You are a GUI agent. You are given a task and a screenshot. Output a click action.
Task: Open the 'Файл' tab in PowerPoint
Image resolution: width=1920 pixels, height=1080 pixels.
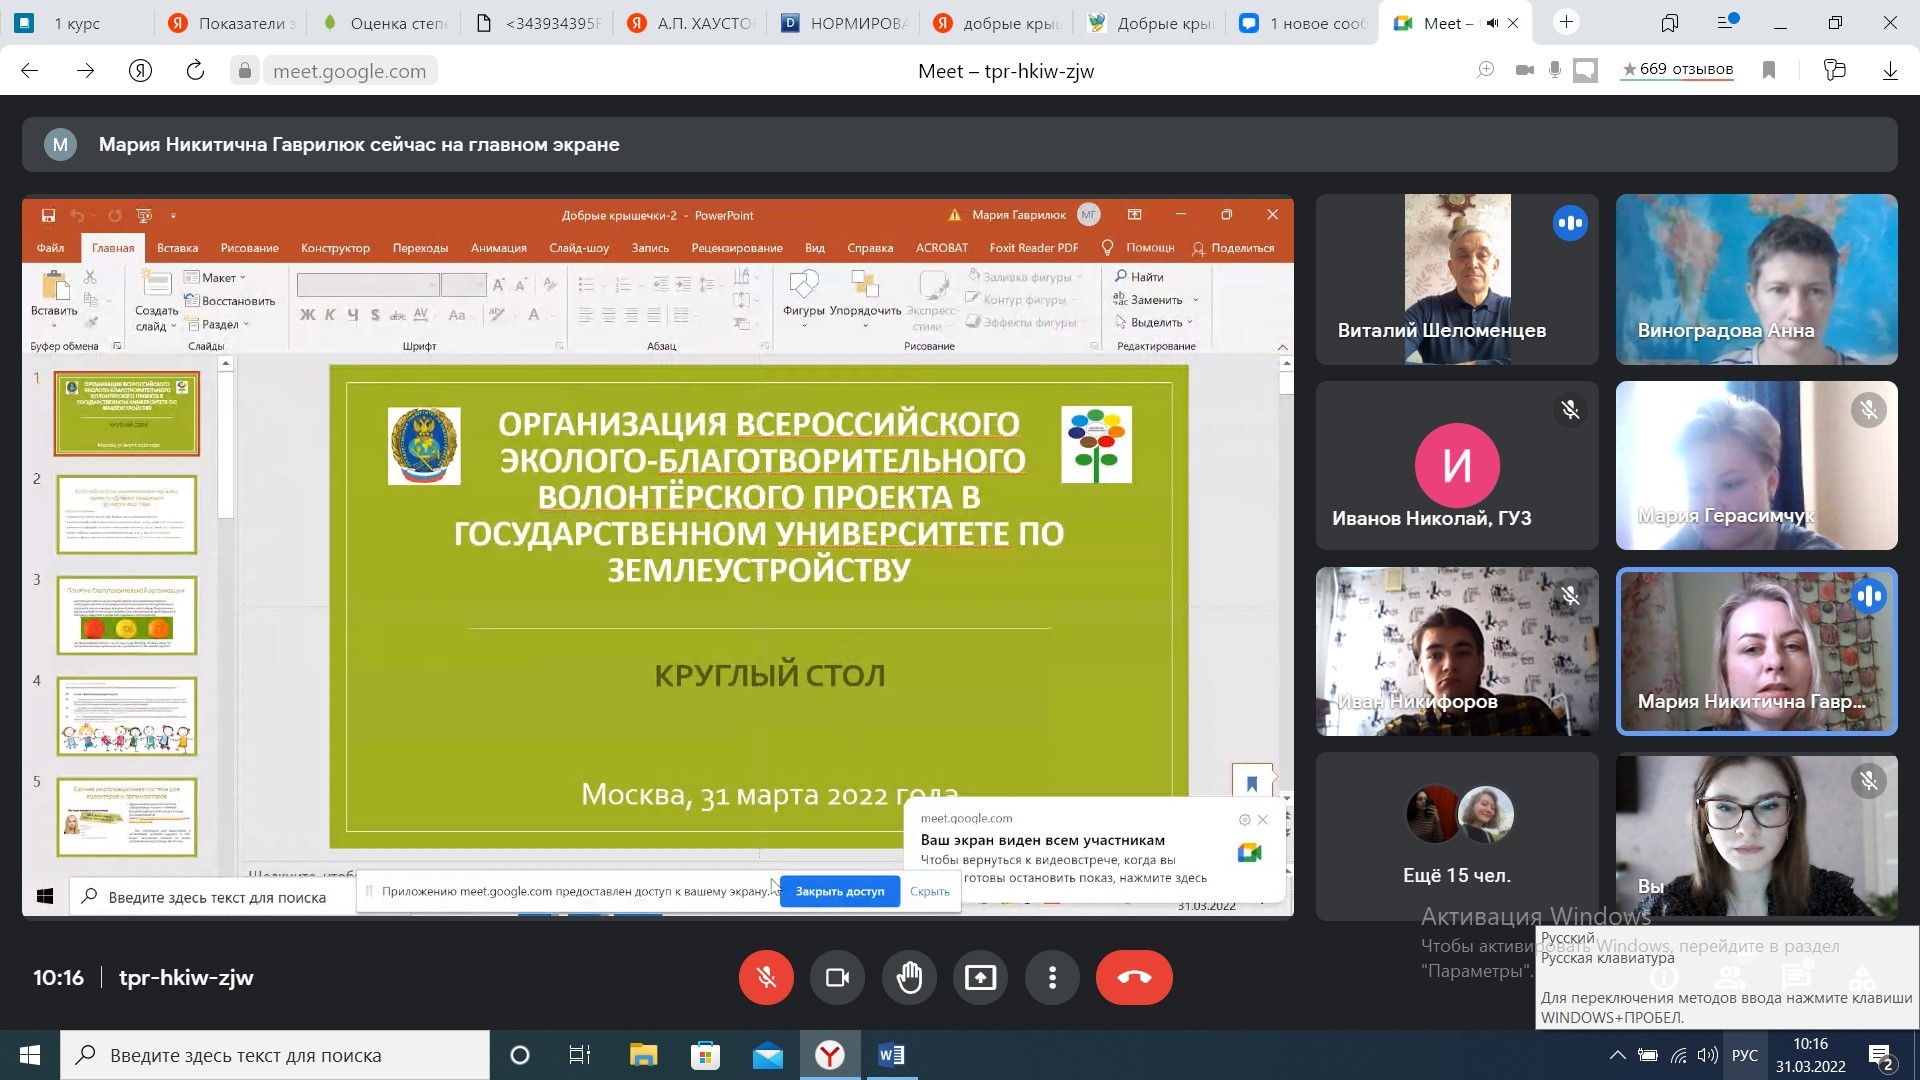(x=50, y=248)
